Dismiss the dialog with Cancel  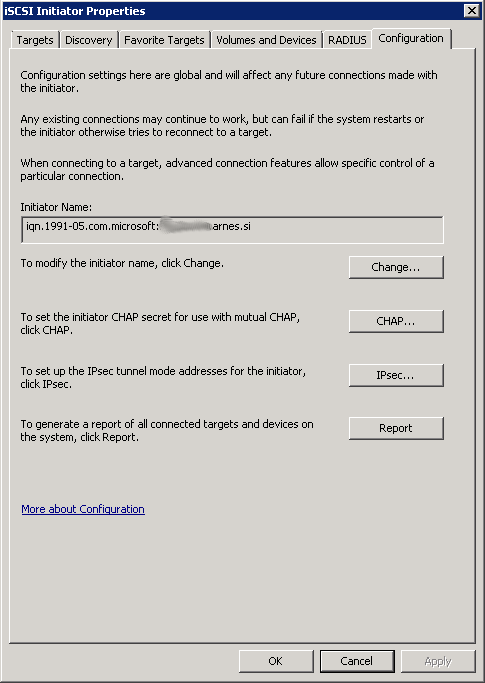(x=357, y=661)
